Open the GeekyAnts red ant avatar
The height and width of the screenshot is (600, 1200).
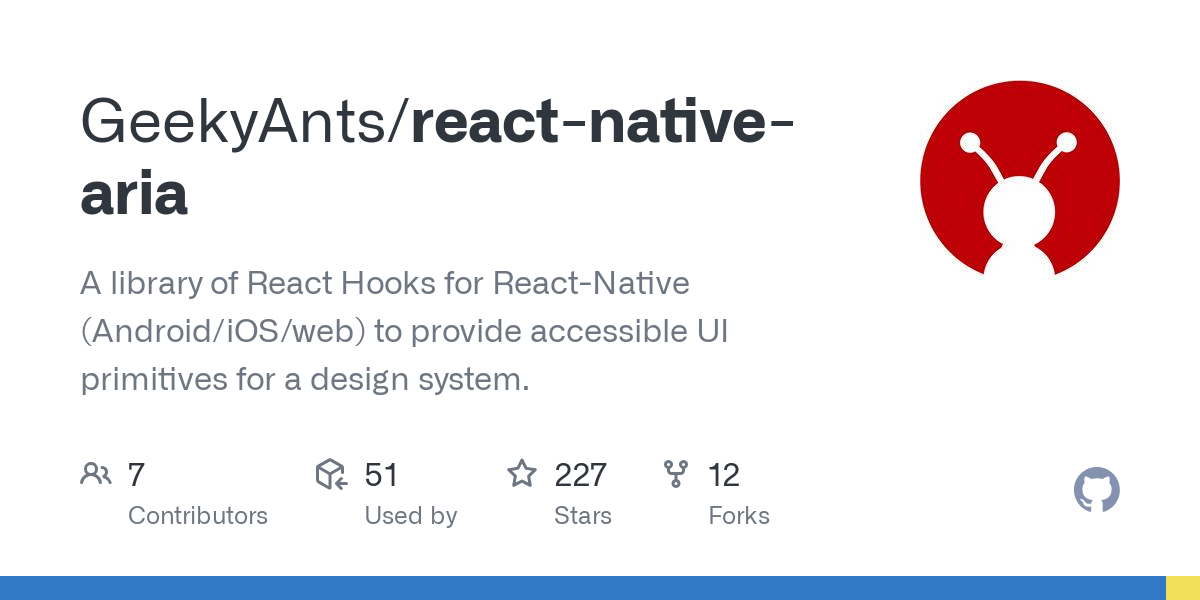click(1019, 180)
